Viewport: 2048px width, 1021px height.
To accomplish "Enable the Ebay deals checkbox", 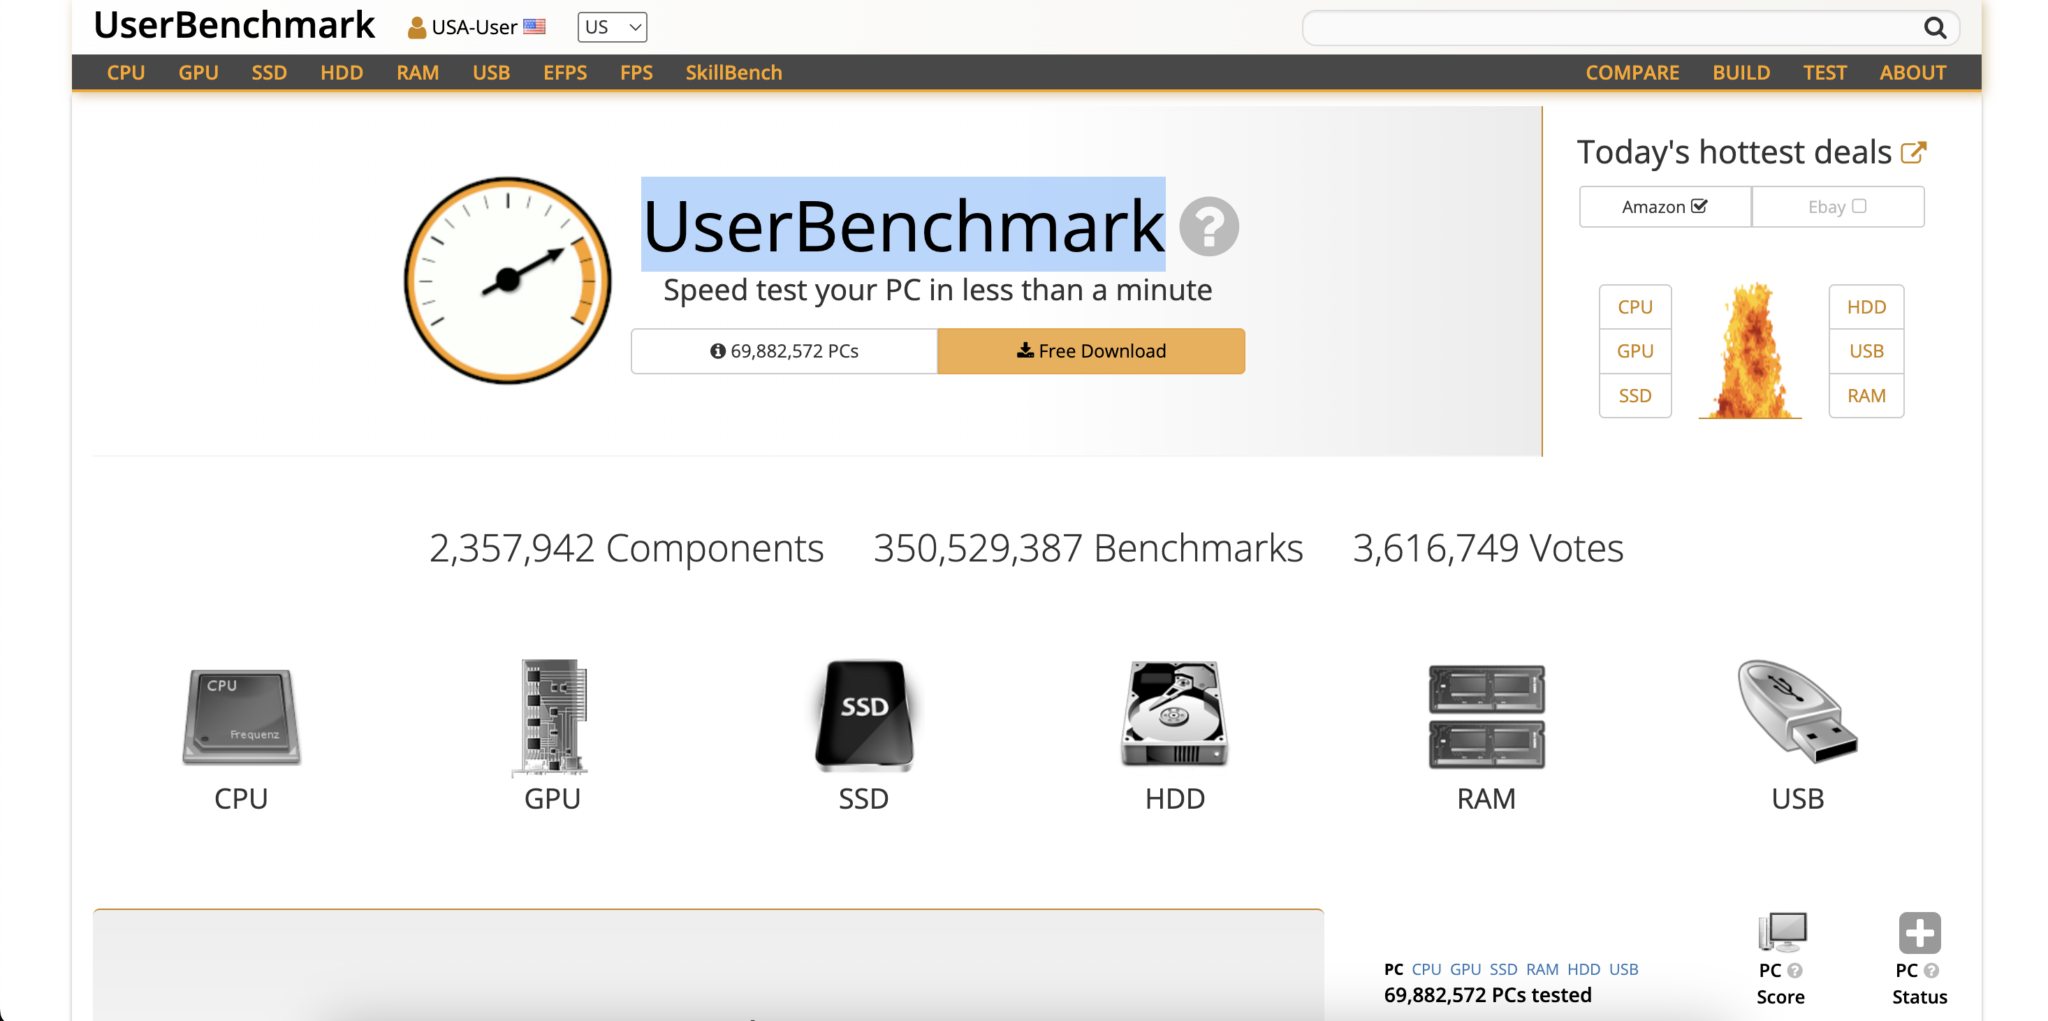I will pos(1859,205).
